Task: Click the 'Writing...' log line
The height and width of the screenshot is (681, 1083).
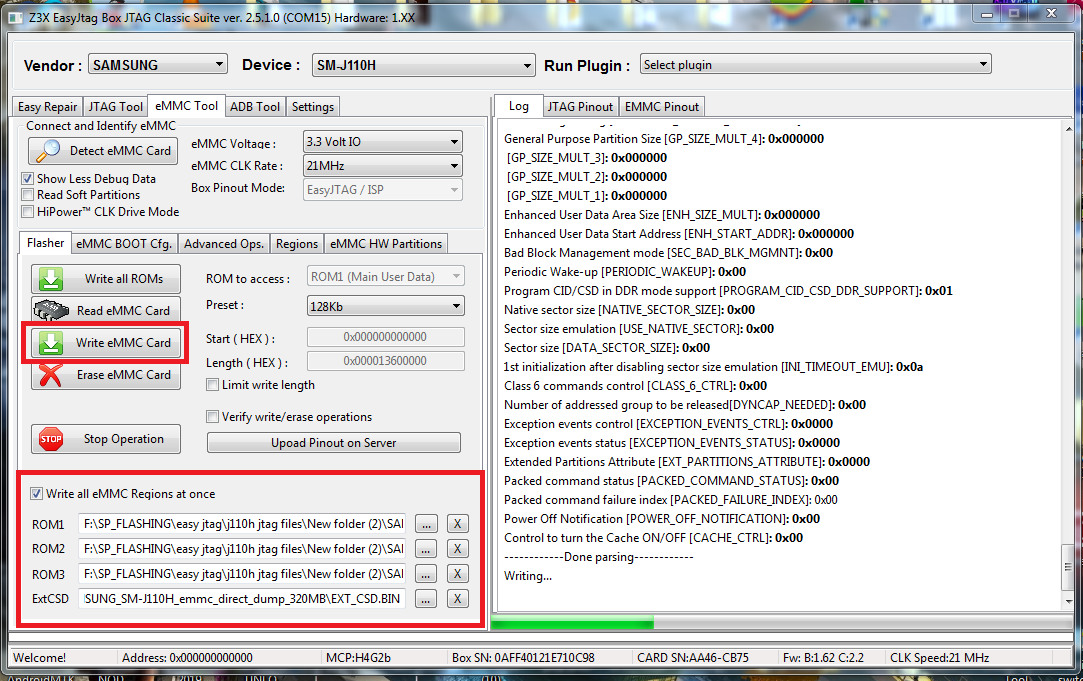Action: 528,576
